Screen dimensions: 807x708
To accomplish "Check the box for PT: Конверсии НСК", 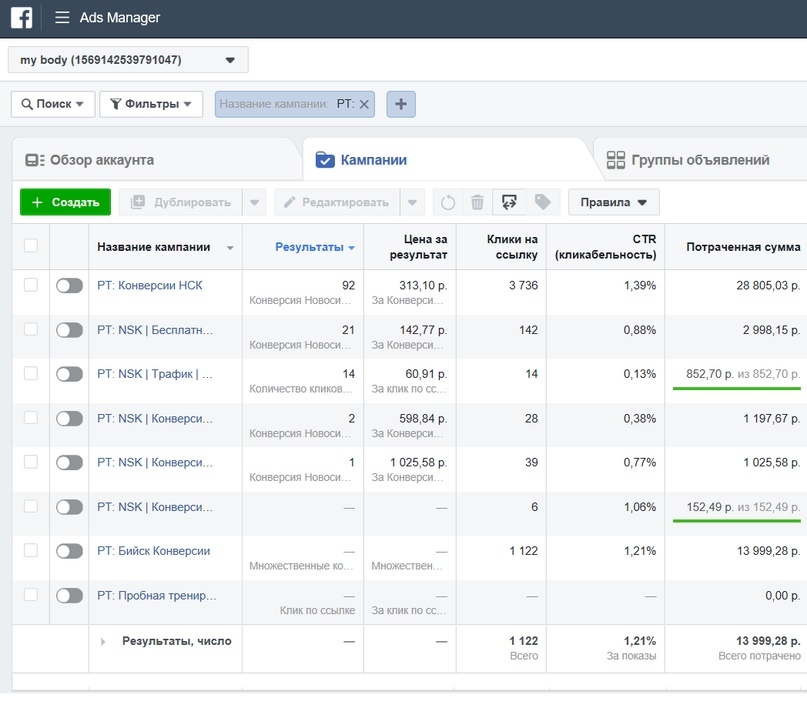I will pos(31,285).
